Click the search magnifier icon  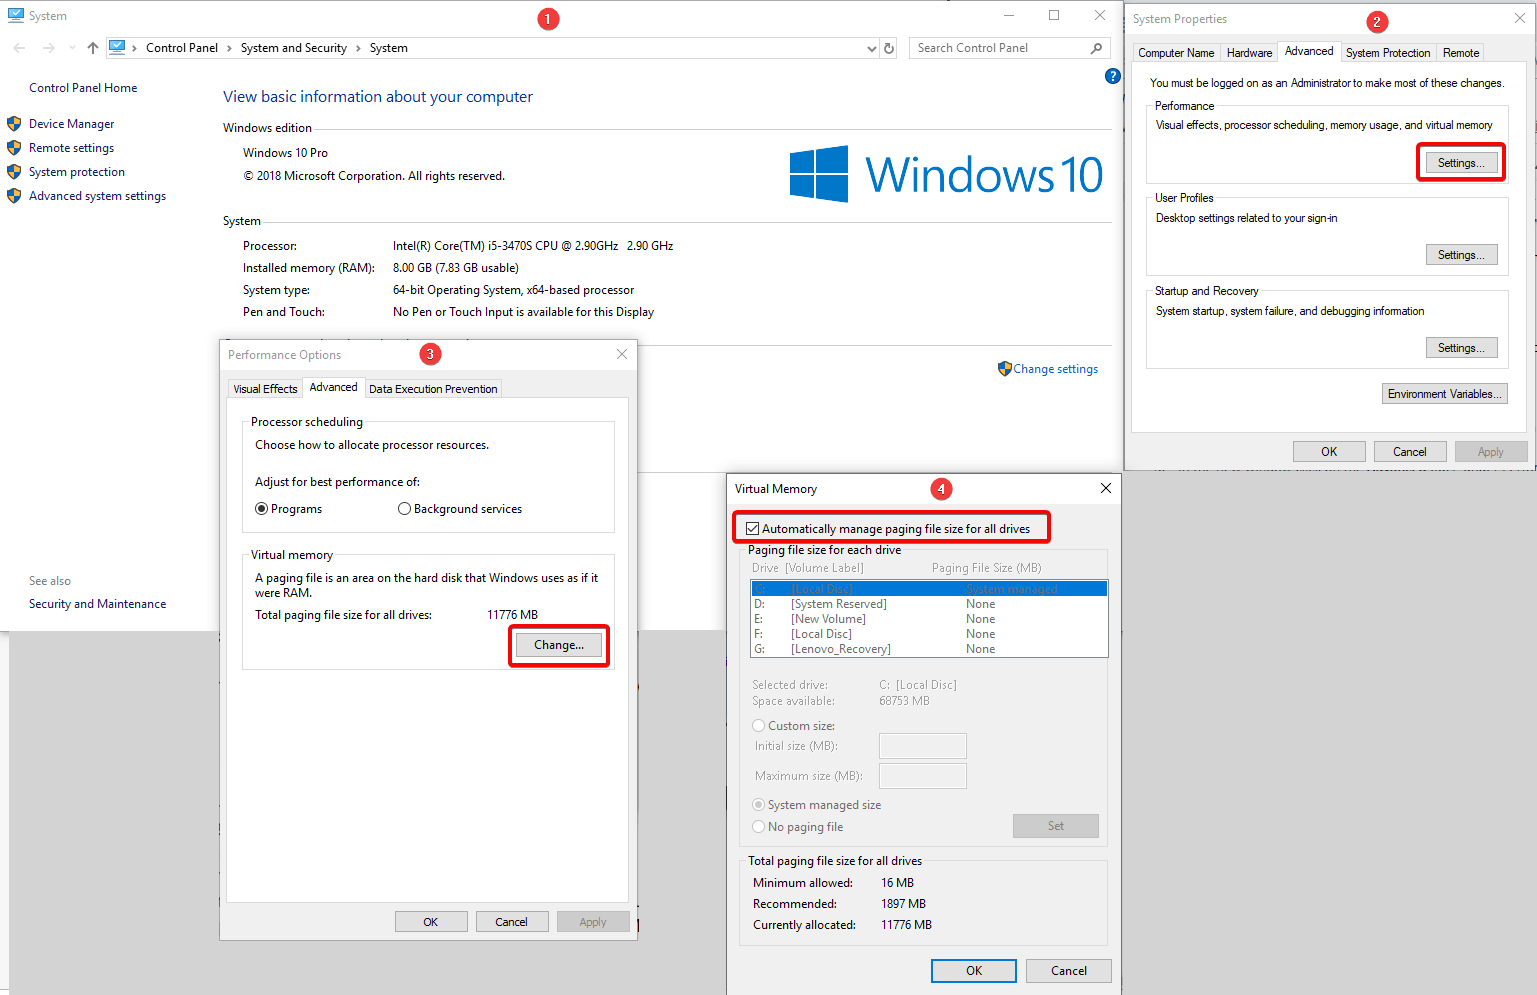point(1096,48)
